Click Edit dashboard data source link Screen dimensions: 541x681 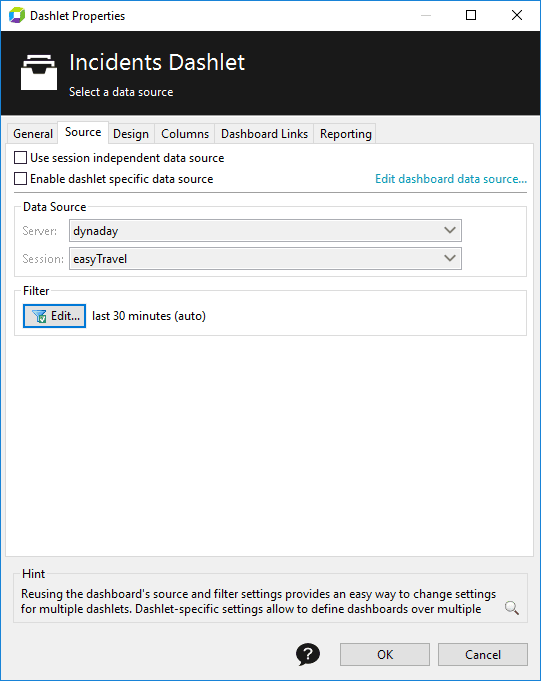click(451, 179)
